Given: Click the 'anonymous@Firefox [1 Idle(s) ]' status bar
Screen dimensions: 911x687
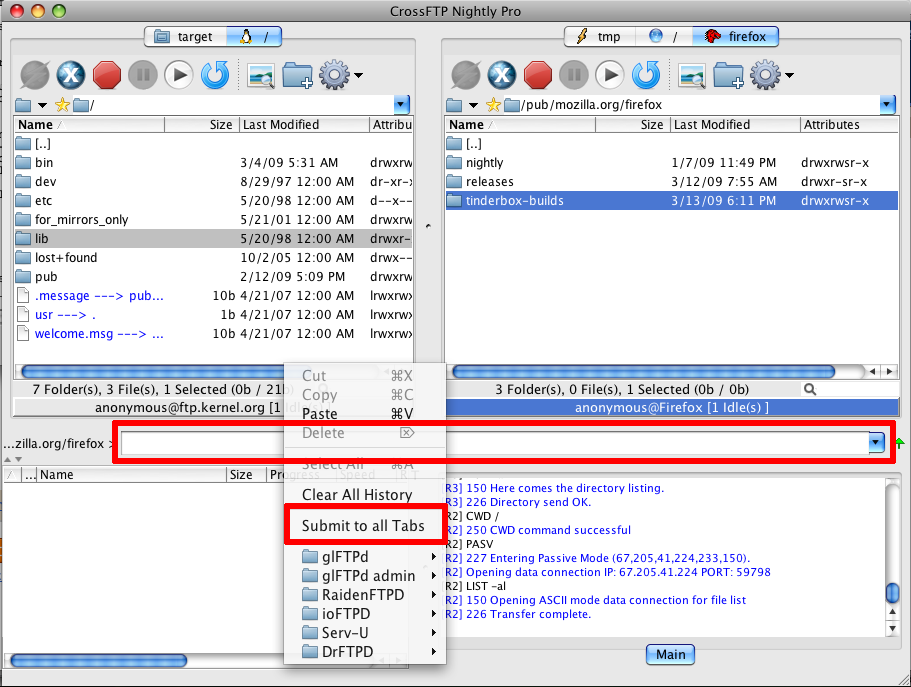Looking at the screenshot, I should (x=672, y=407).
